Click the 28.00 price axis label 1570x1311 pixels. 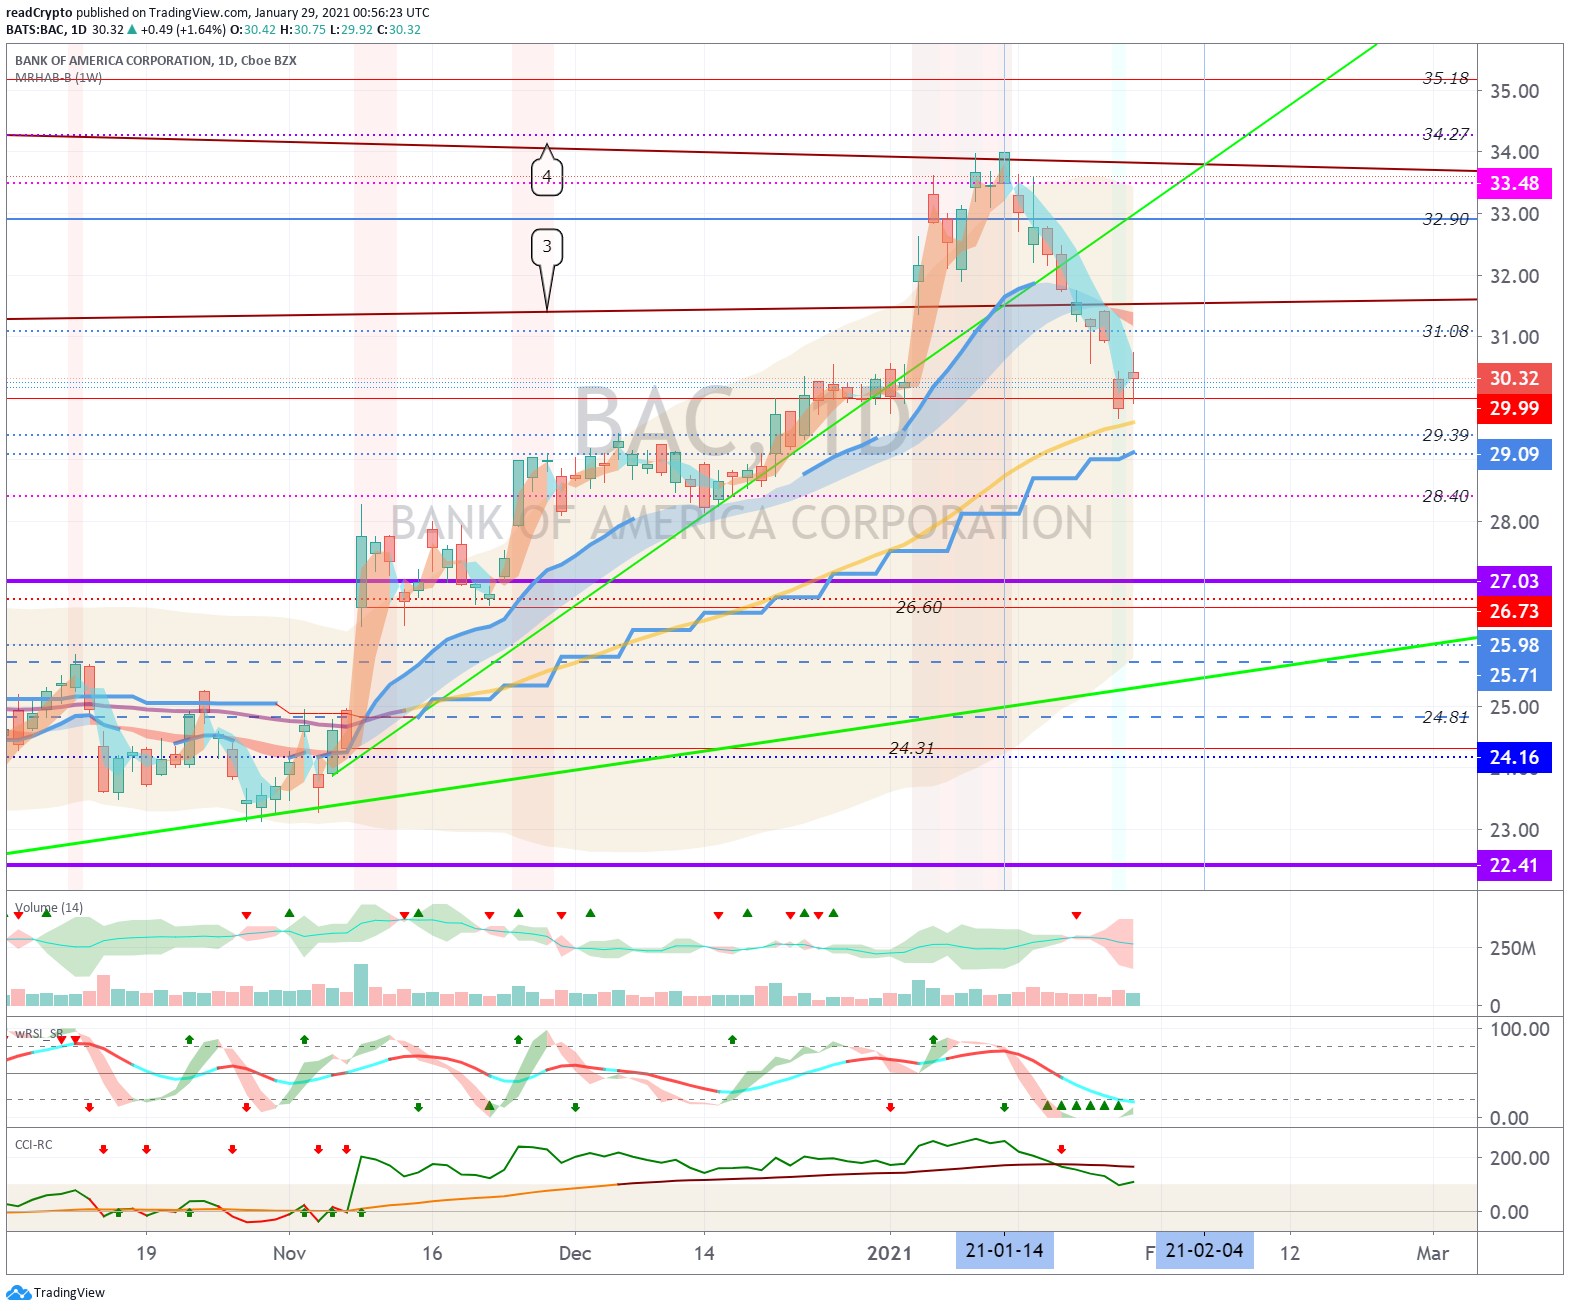click(x=1515, y=522)
